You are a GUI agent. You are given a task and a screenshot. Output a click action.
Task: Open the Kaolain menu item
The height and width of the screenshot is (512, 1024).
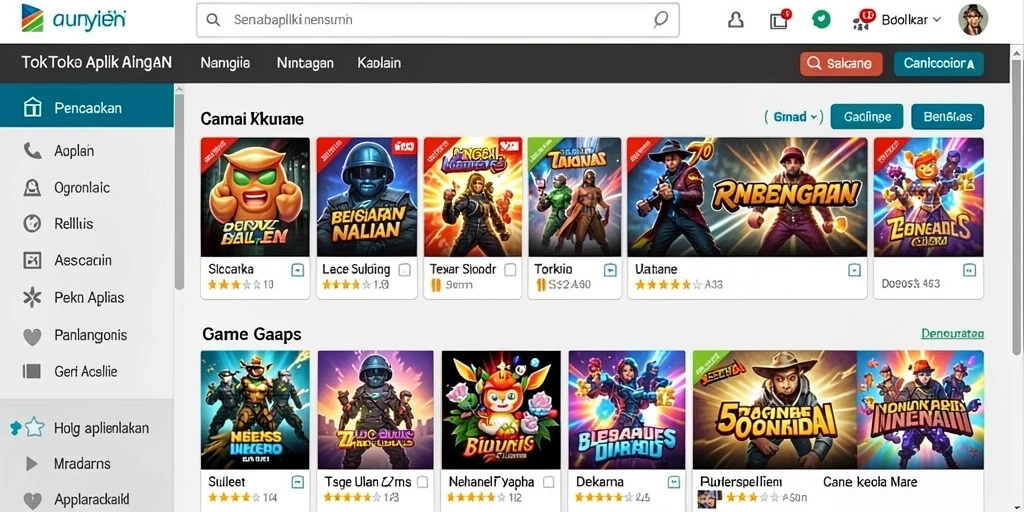point(379,63)
